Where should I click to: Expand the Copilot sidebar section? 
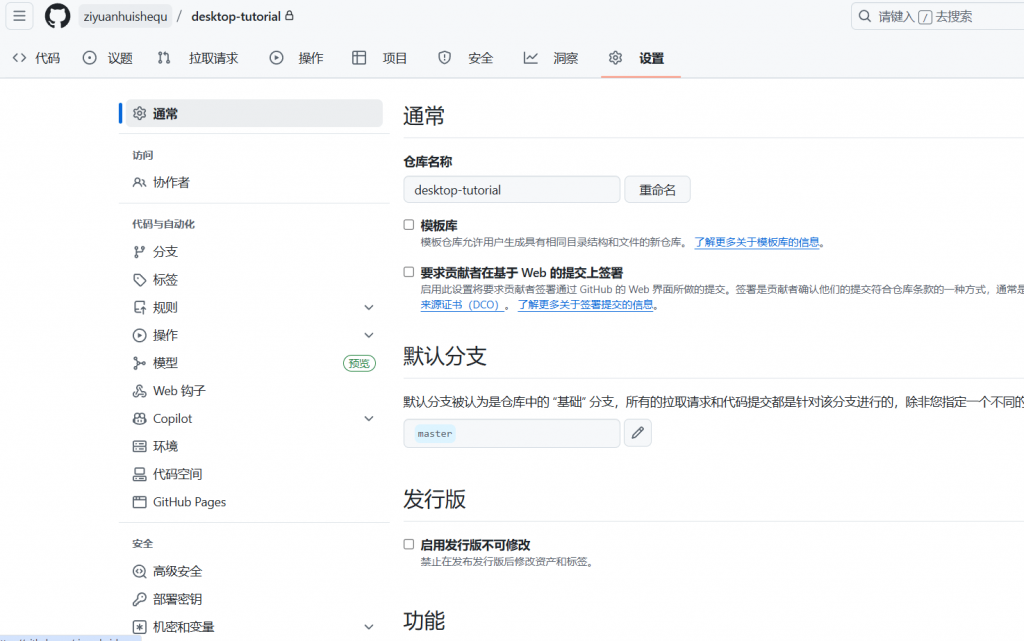coord(368,419)
